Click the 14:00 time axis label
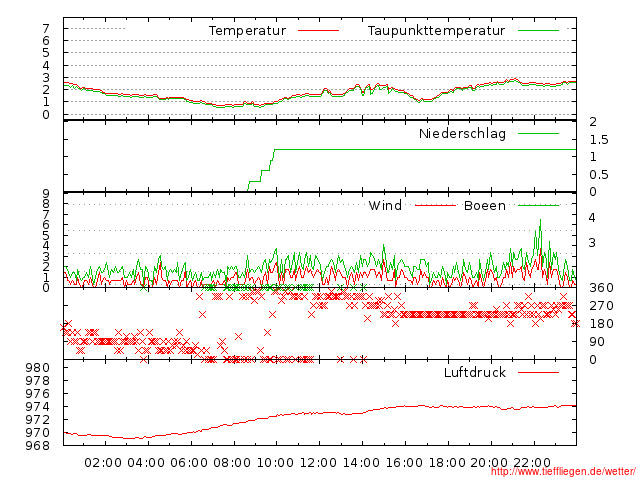 [x=361, y=463]
